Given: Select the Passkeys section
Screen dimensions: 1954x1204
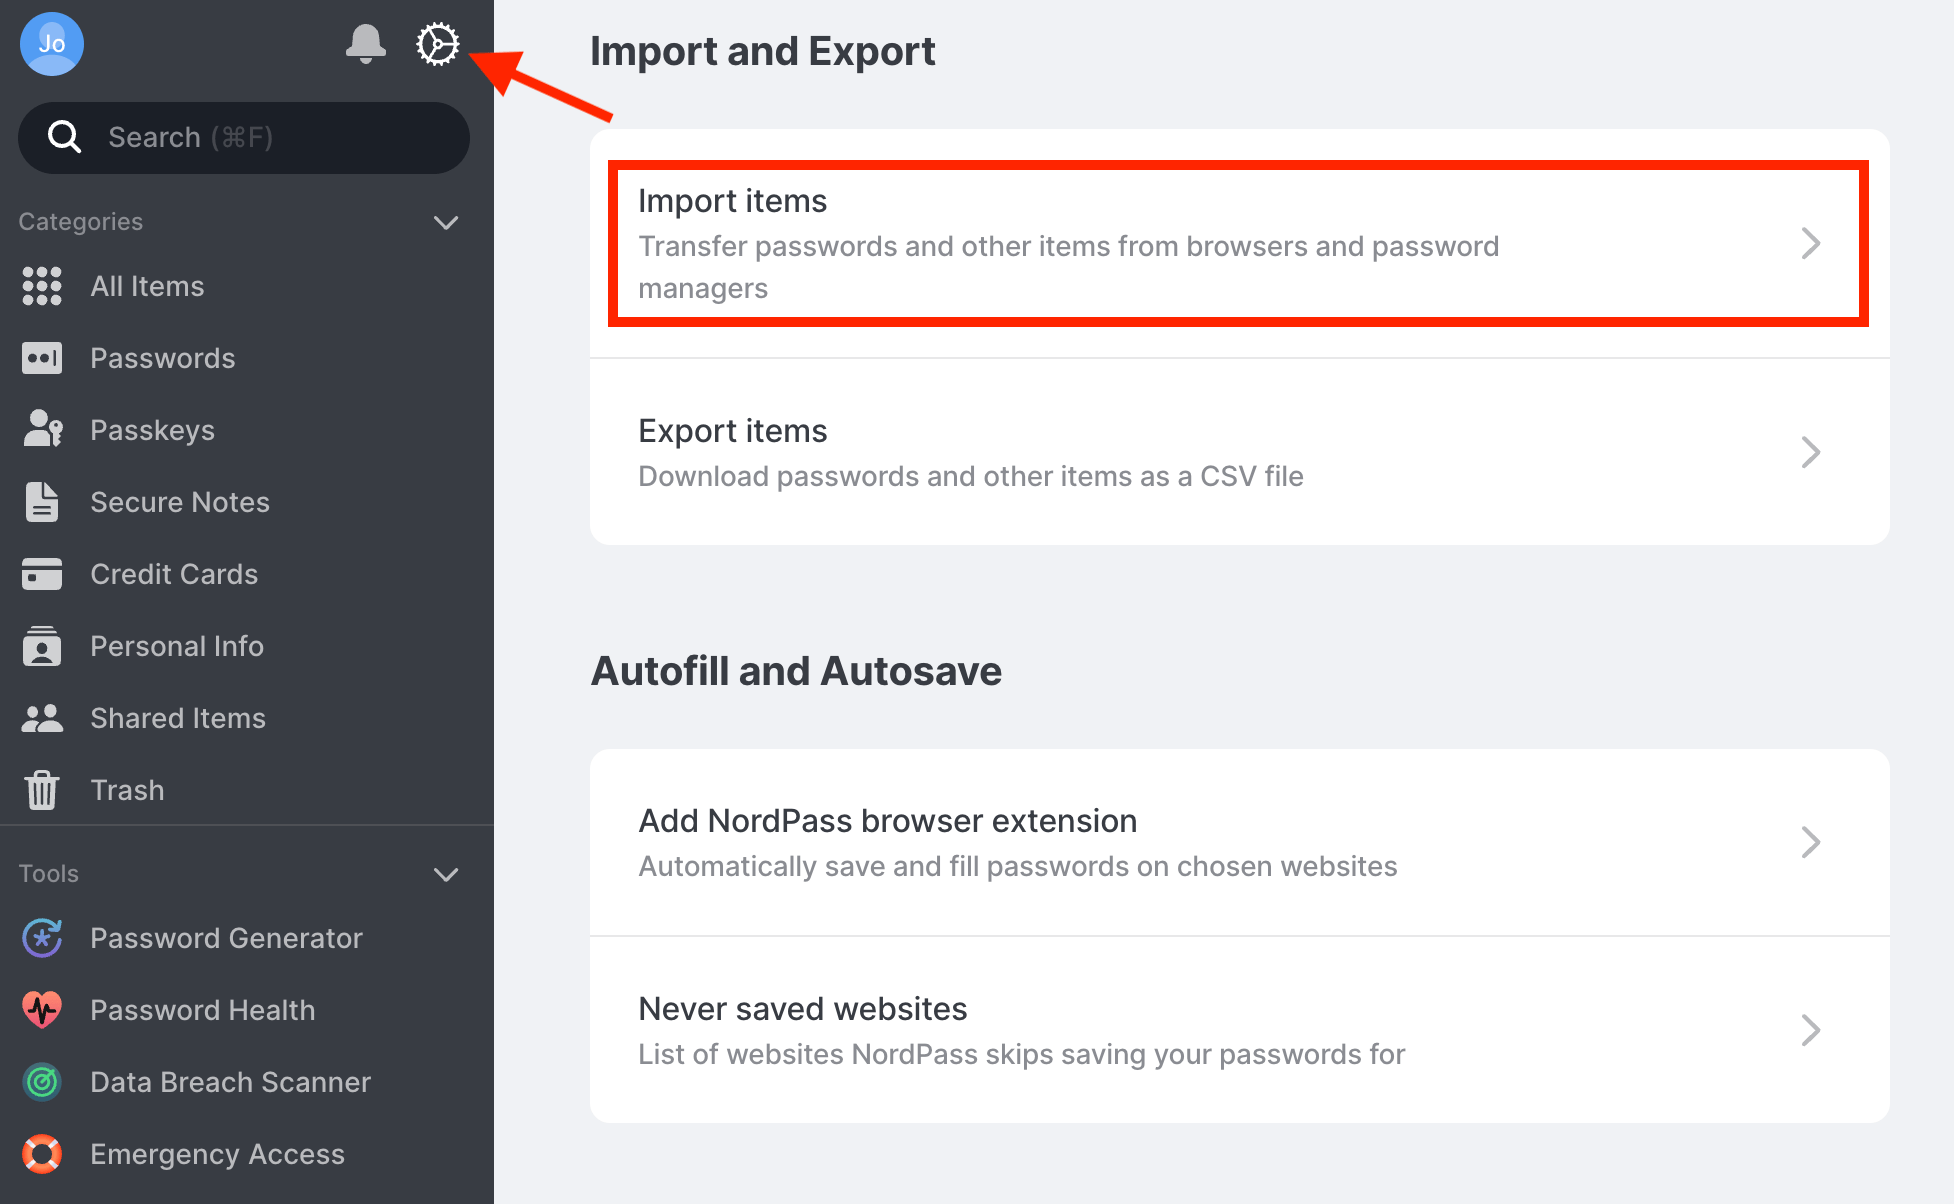Looking at the screenshot, I should tap(152, 429).
